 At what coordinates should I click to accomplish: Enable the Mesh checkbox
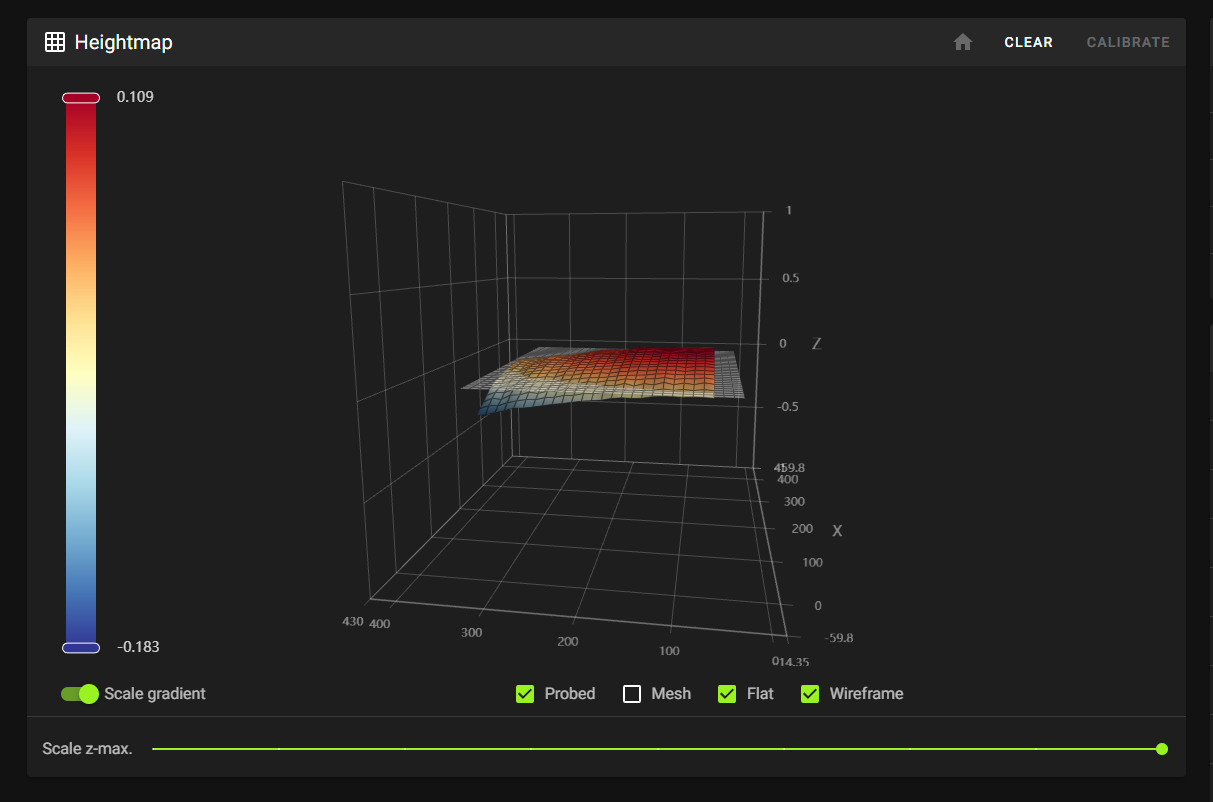coord(632,694)
